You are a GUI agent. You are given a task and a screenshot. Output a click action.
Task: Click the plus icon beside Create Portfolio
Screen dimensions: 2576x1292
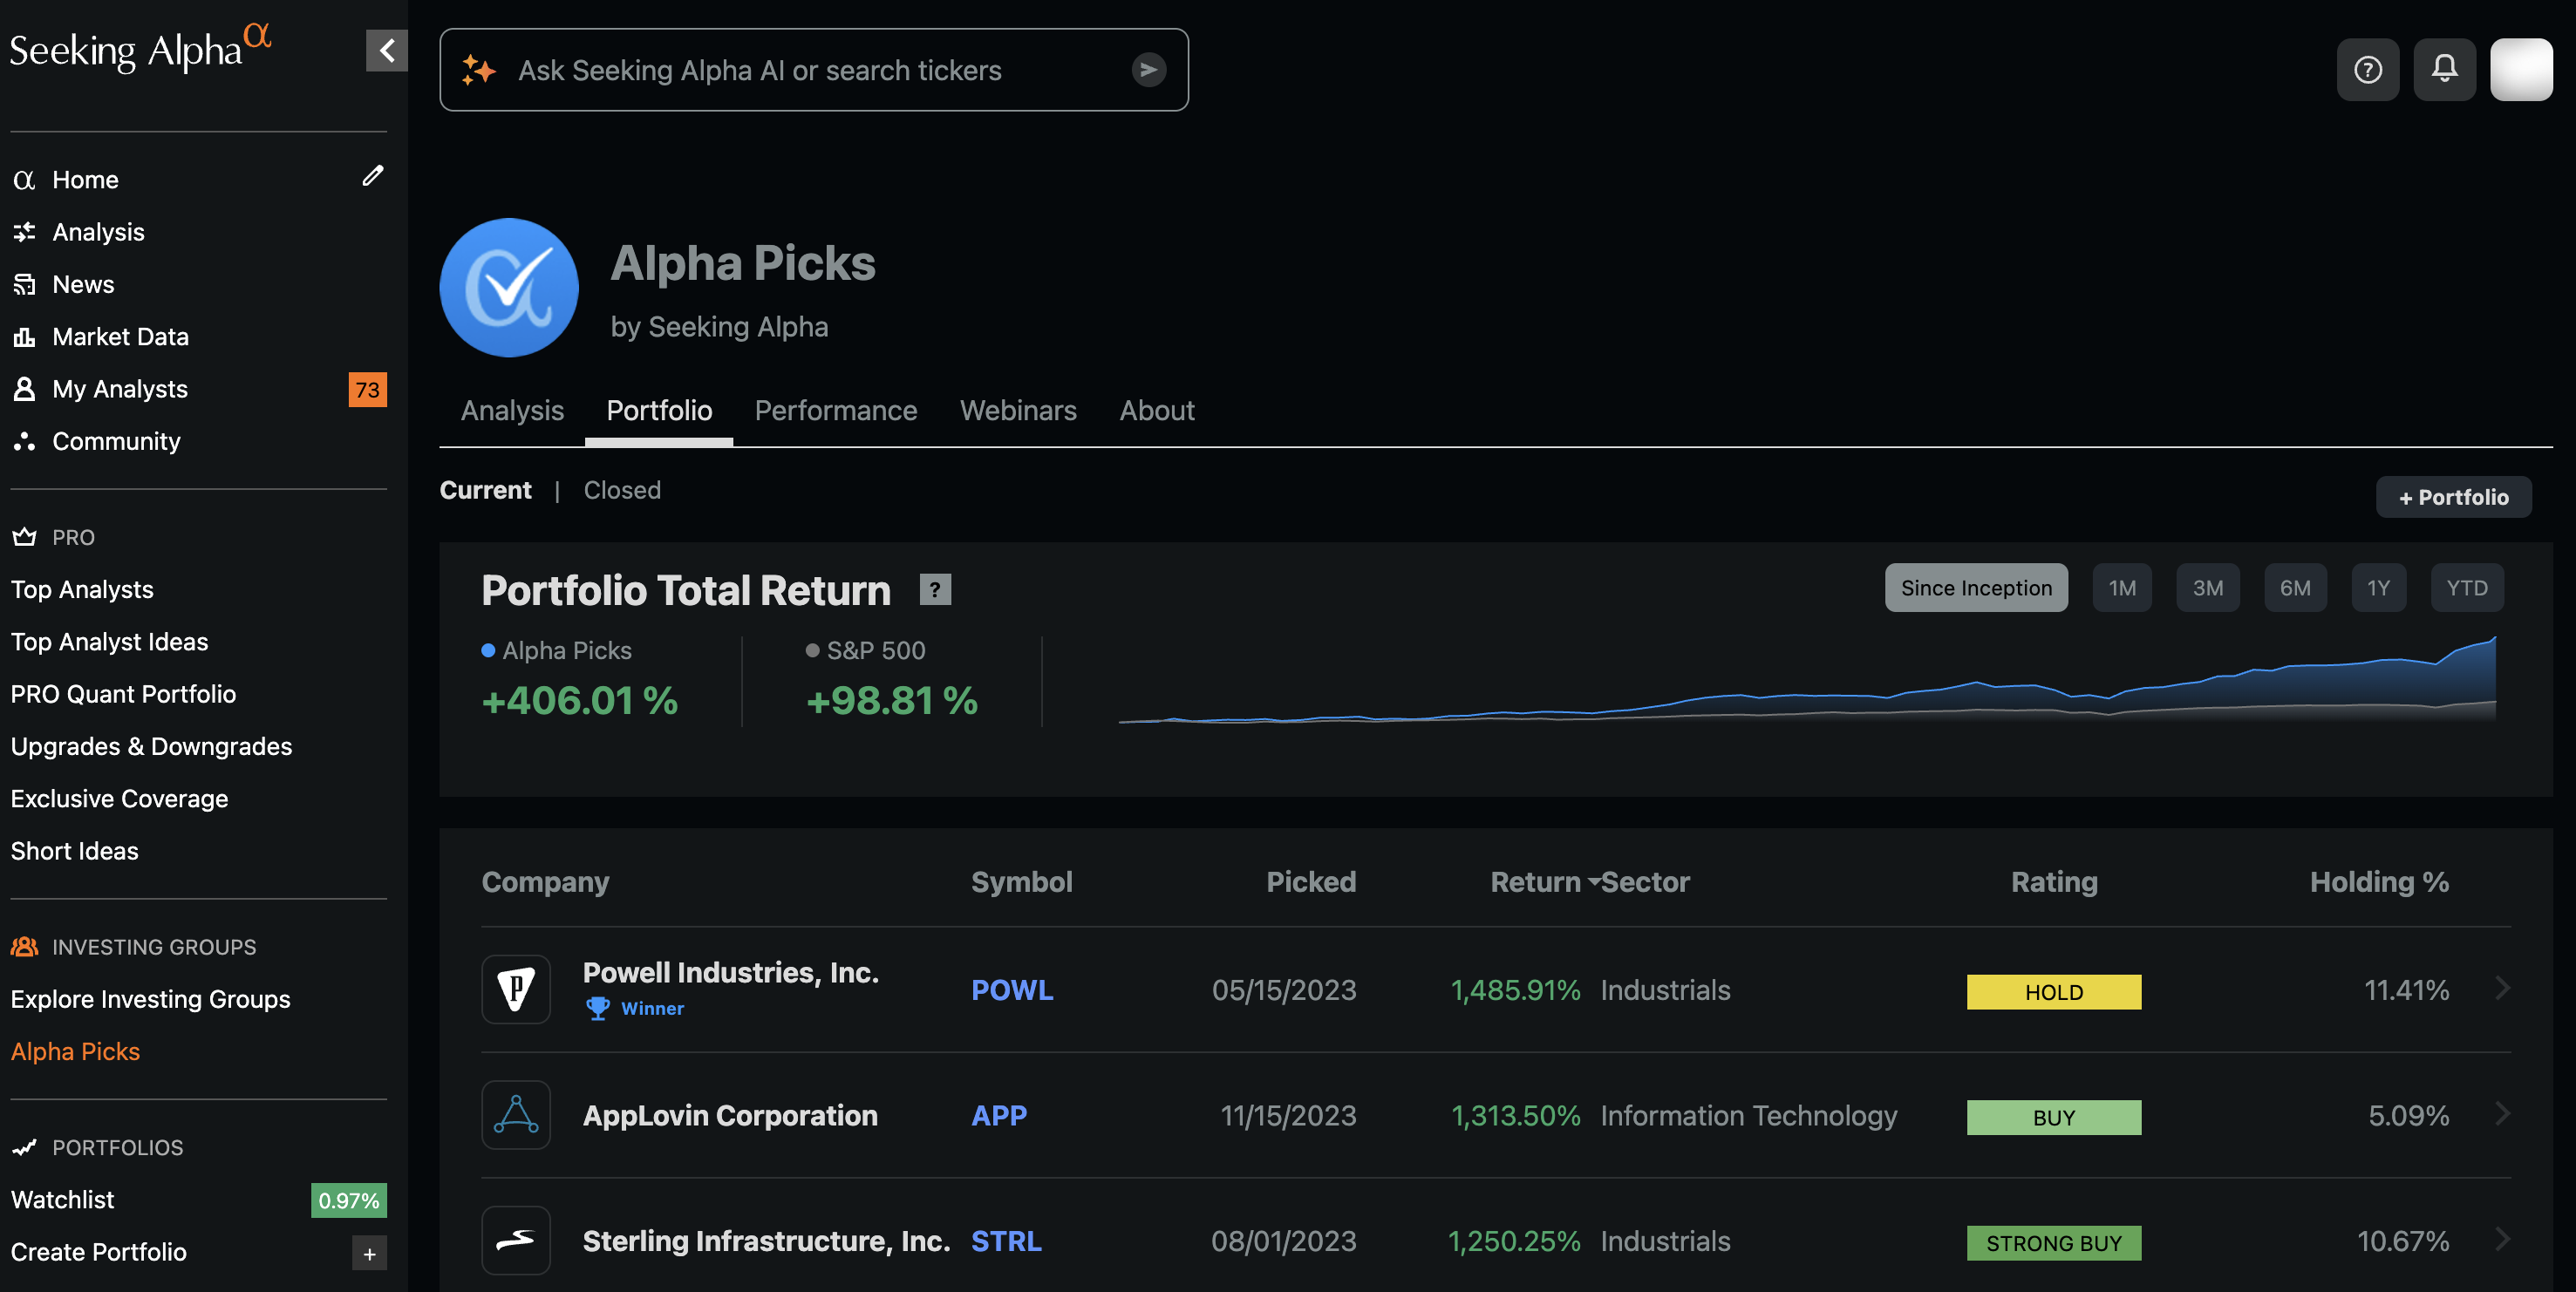369,1253
